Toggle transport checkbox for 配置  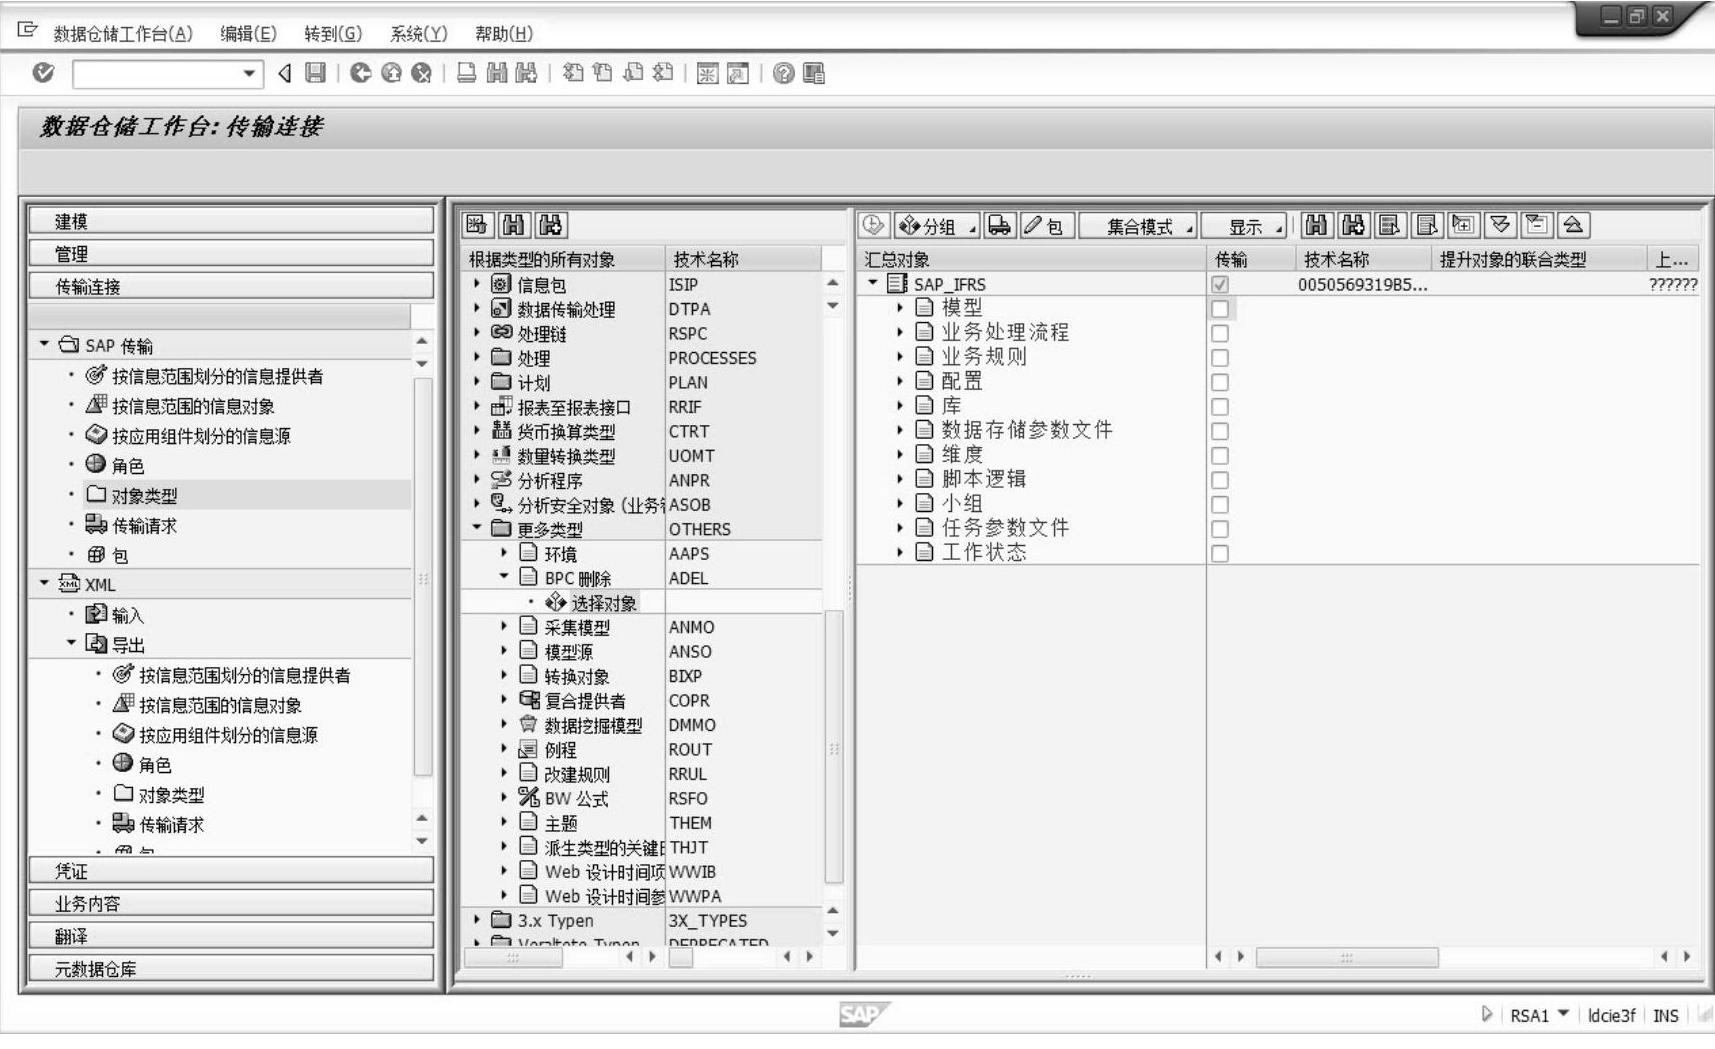pyautogui.click(x=1220, y=382)
